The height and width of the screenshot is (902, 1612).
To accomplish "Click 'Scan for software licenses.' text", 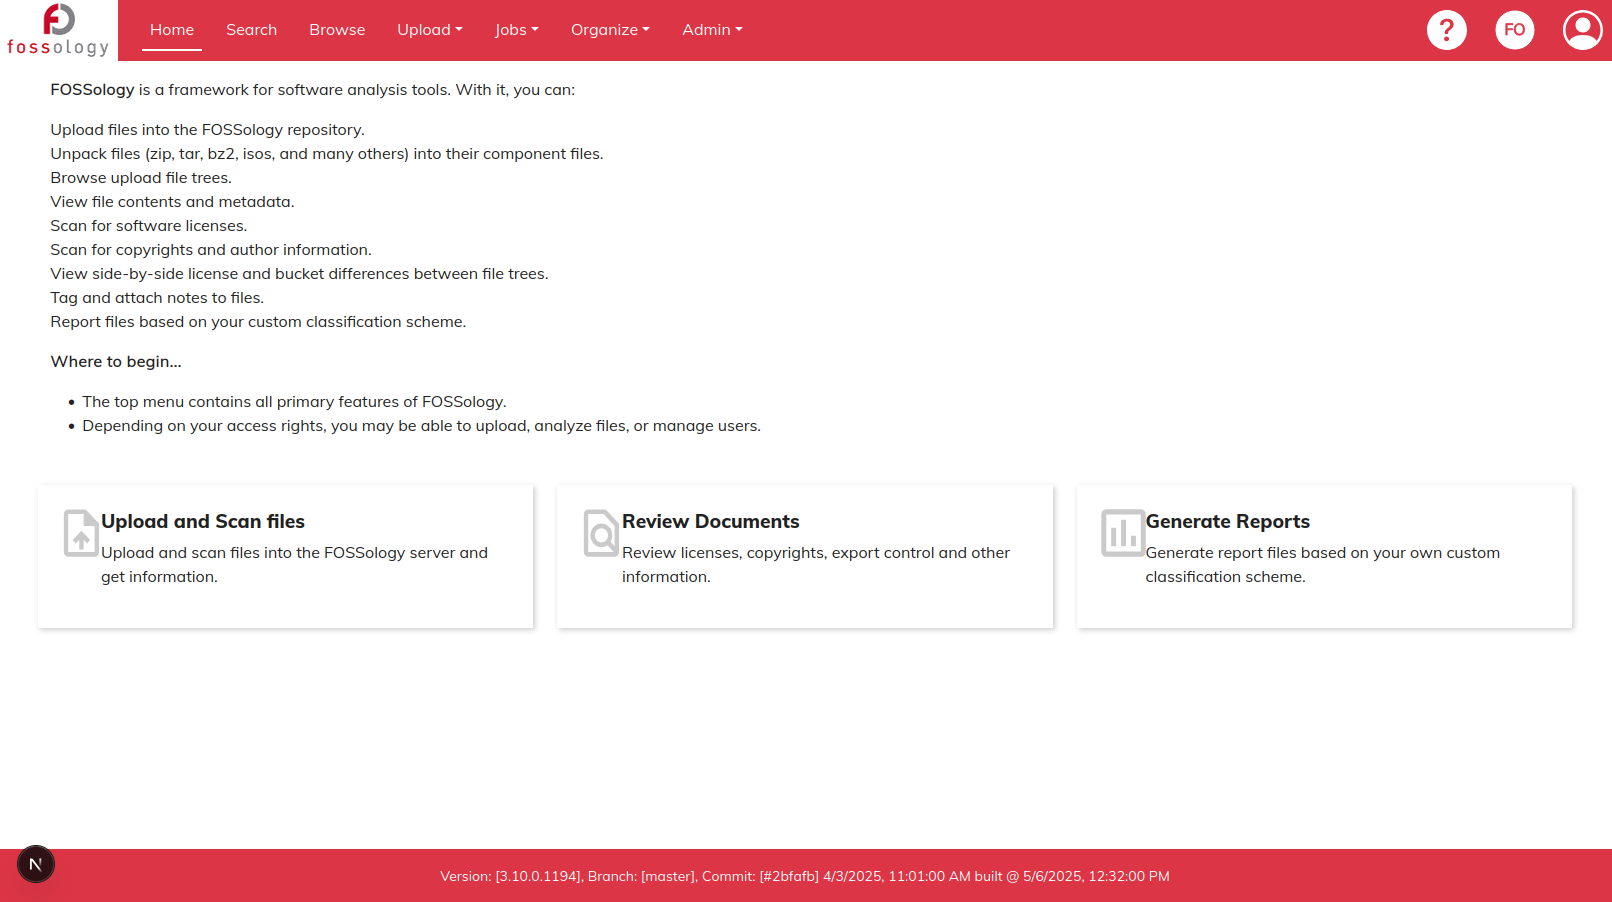I will click(x=149, y=226).
